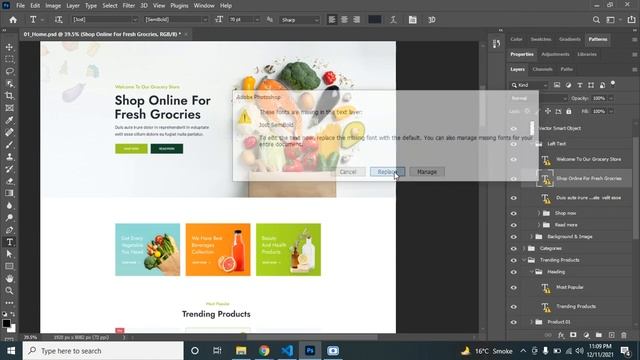Image resolution: width=640 pixels, height=360 pixels.
Task: Toggle the Character and Paragraph panels icon
Action: [413, 20]
